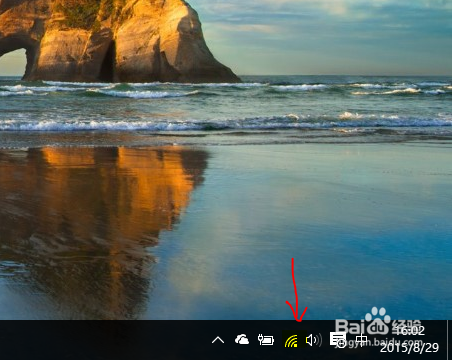Viewport: 452px width, 360px height.
Task: Open the Action Center notifications icon
Action: [x=338, y=340]
